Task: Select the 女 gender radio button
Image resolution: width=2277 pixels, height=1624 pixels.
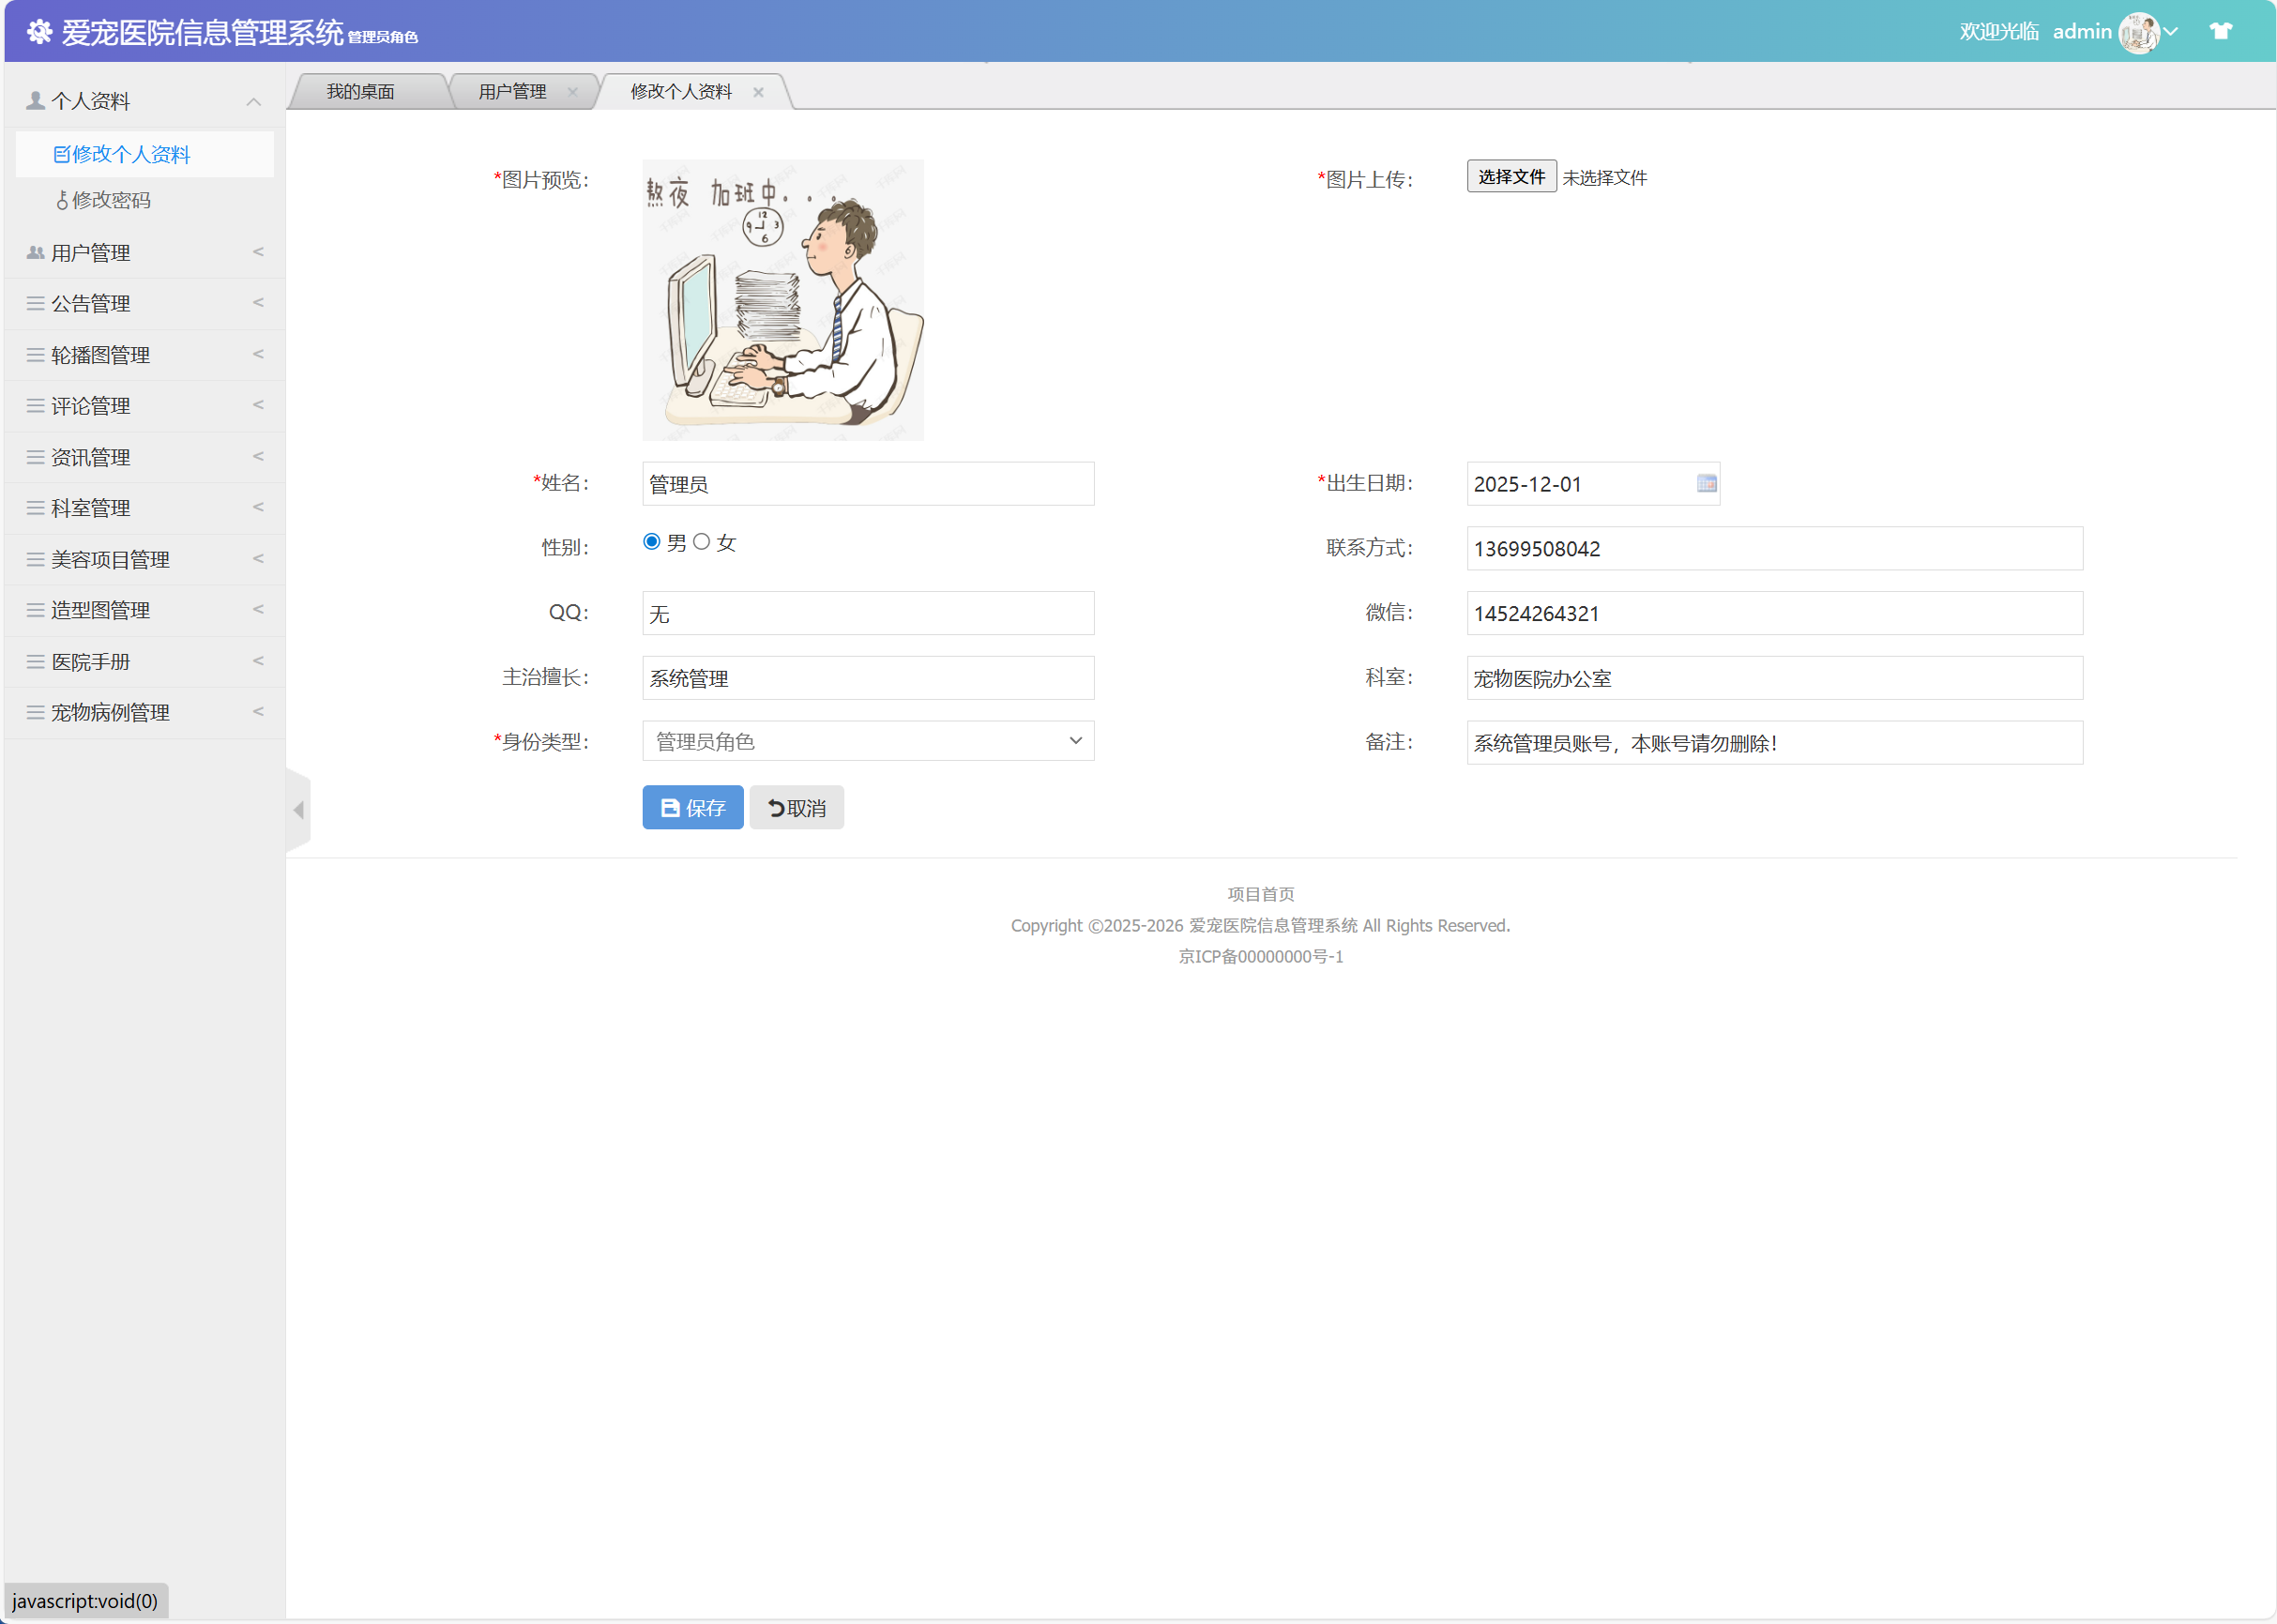Action: [702, 541]
